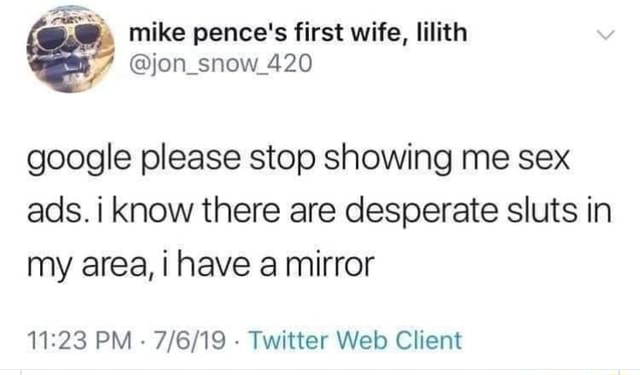Click the tweet line starting "google please stop"
The width and height of the screenshot is (640, 375).
298,160
